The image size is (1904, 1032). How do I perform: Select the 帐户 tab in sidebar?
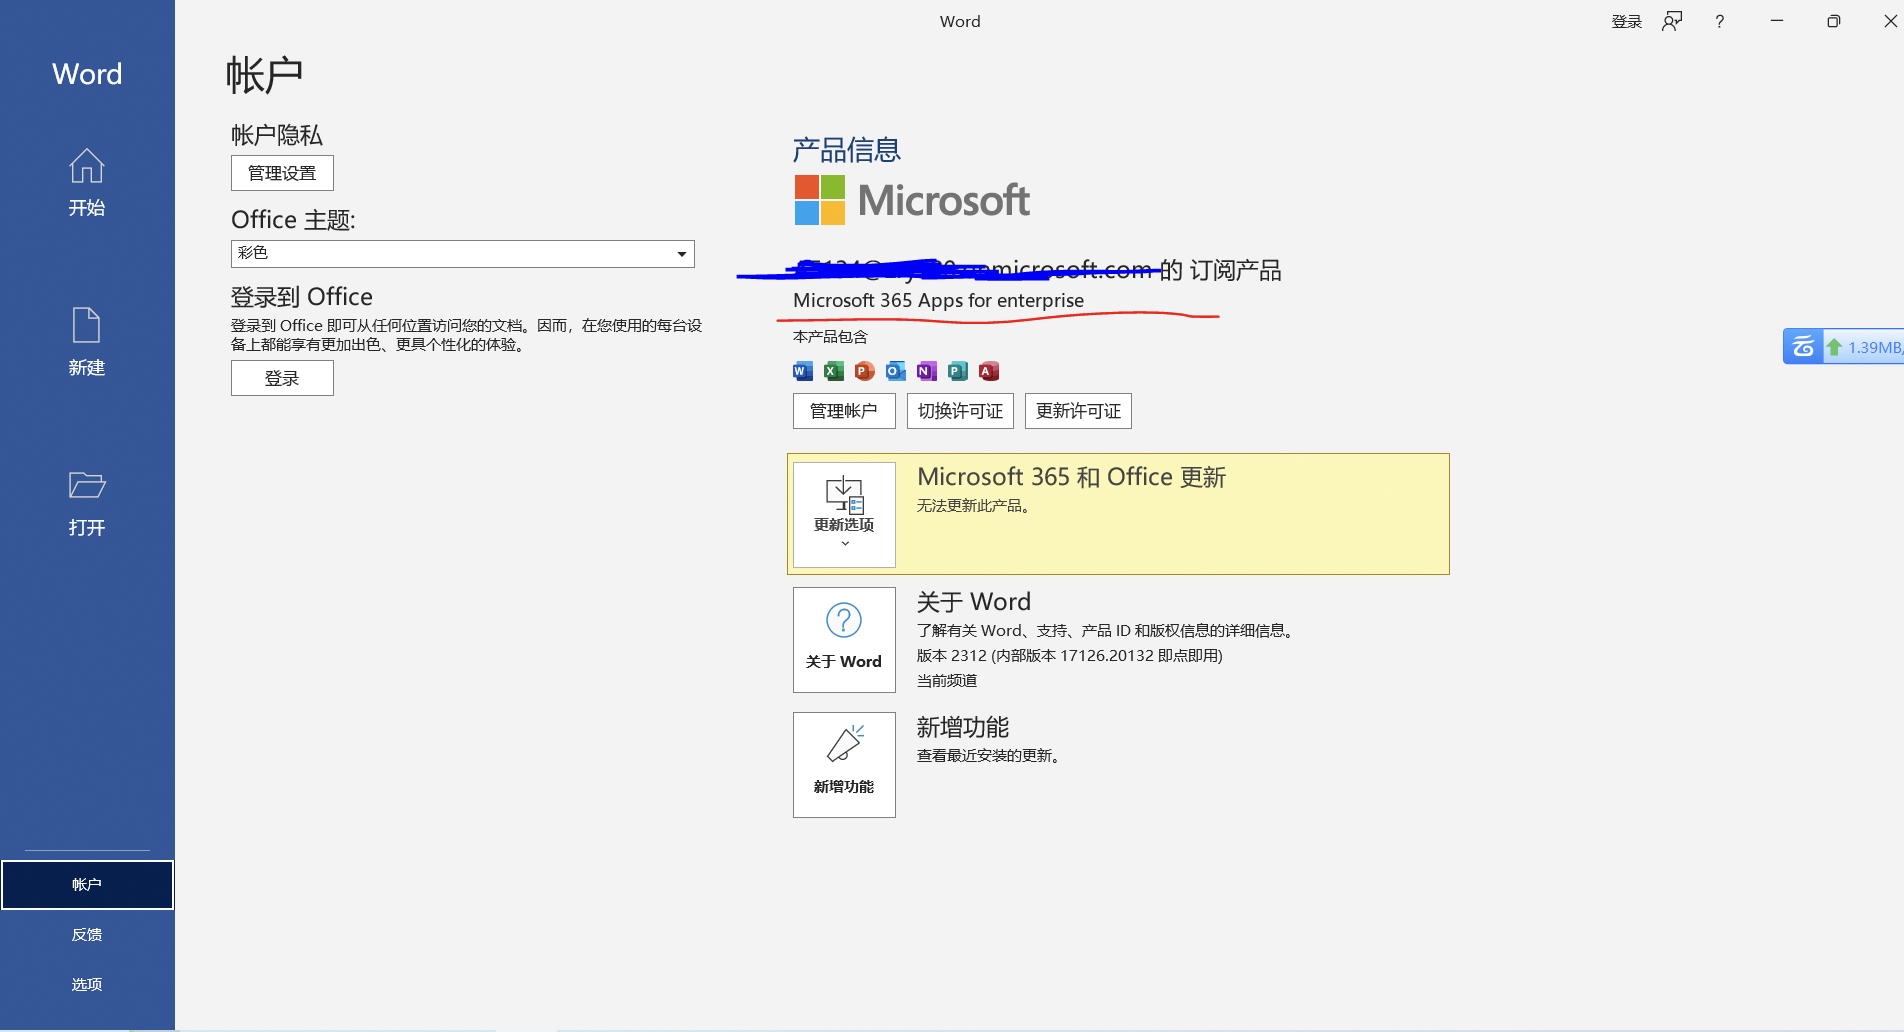(x=87, y=885)
